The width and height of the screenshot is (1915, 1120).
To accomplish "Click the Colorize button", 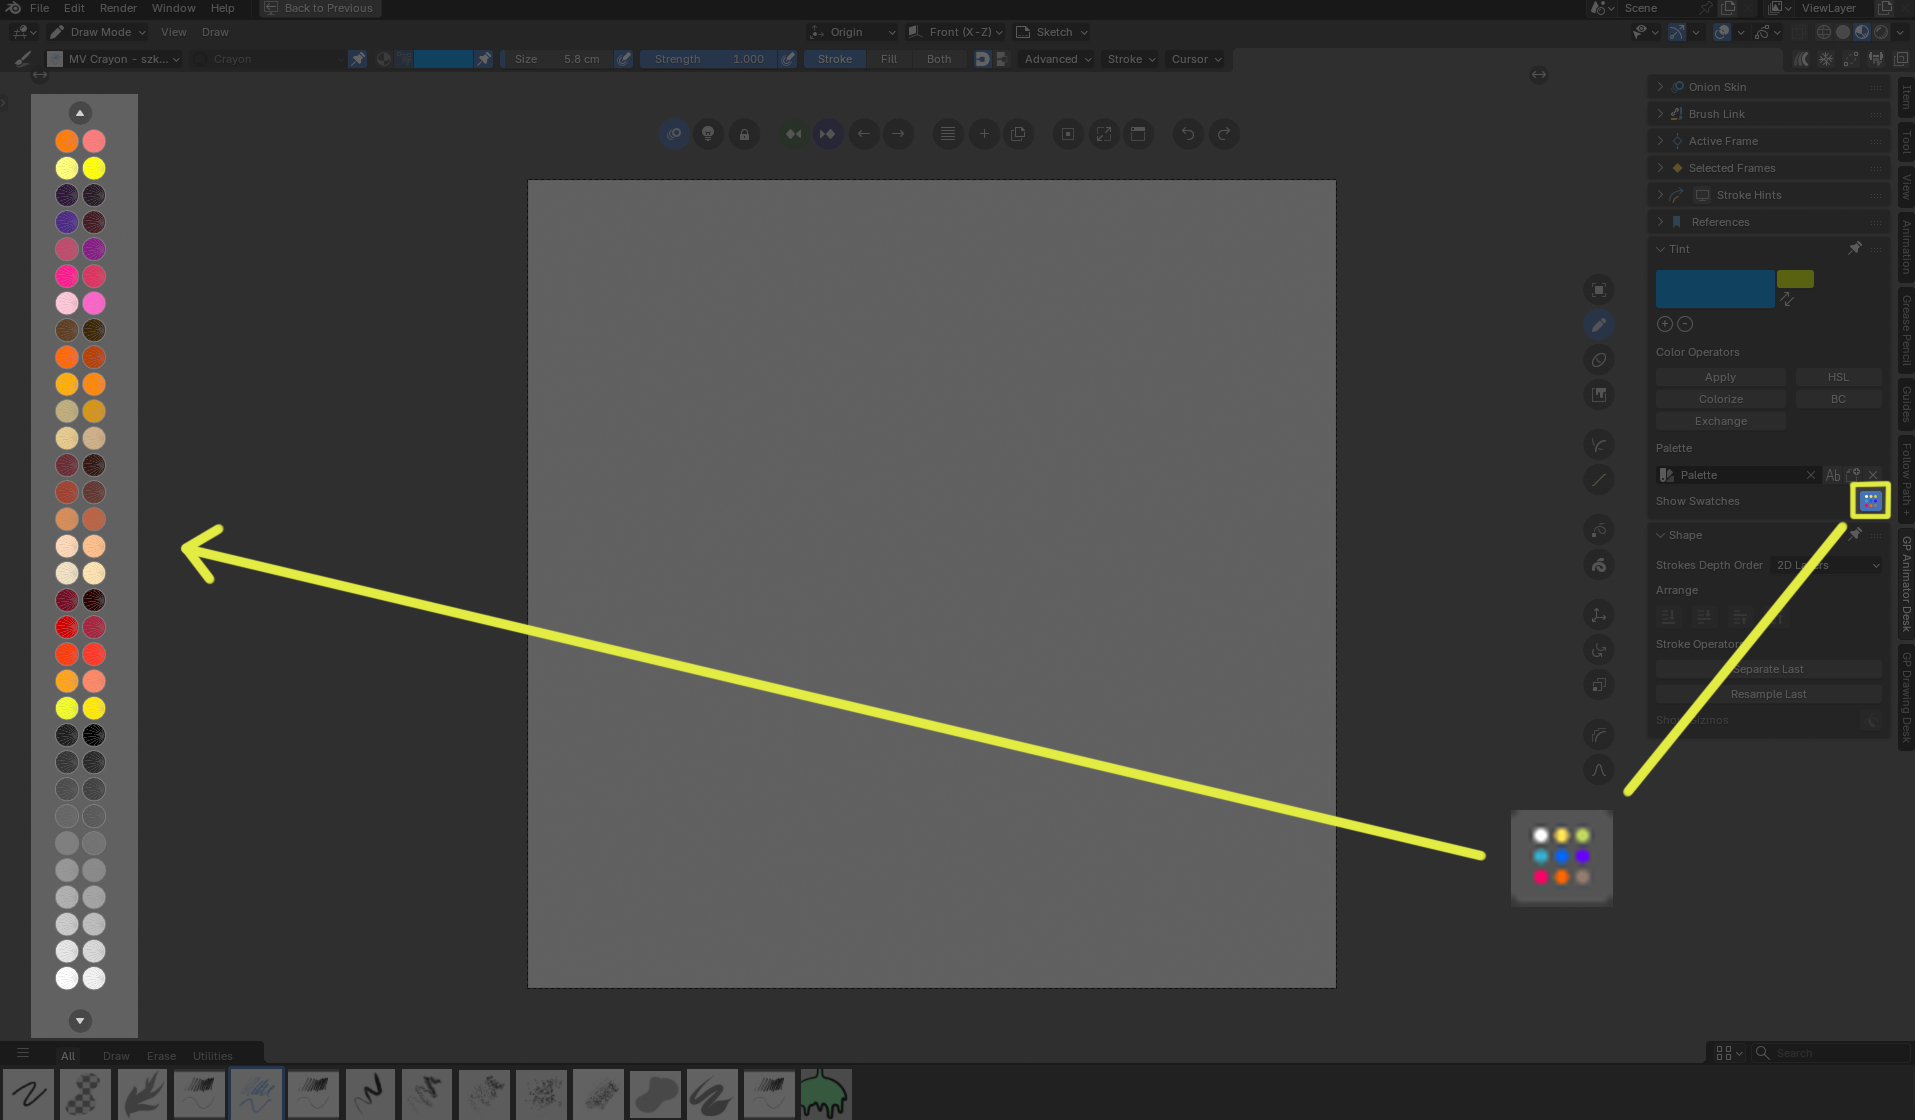I will click(x=1720, y=399).
